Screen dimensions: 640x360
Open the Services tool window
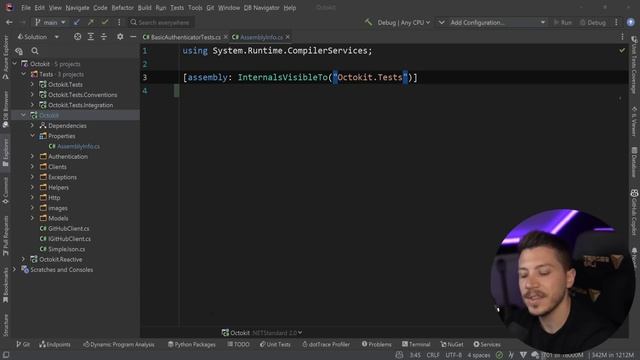[x=487, y=344]
